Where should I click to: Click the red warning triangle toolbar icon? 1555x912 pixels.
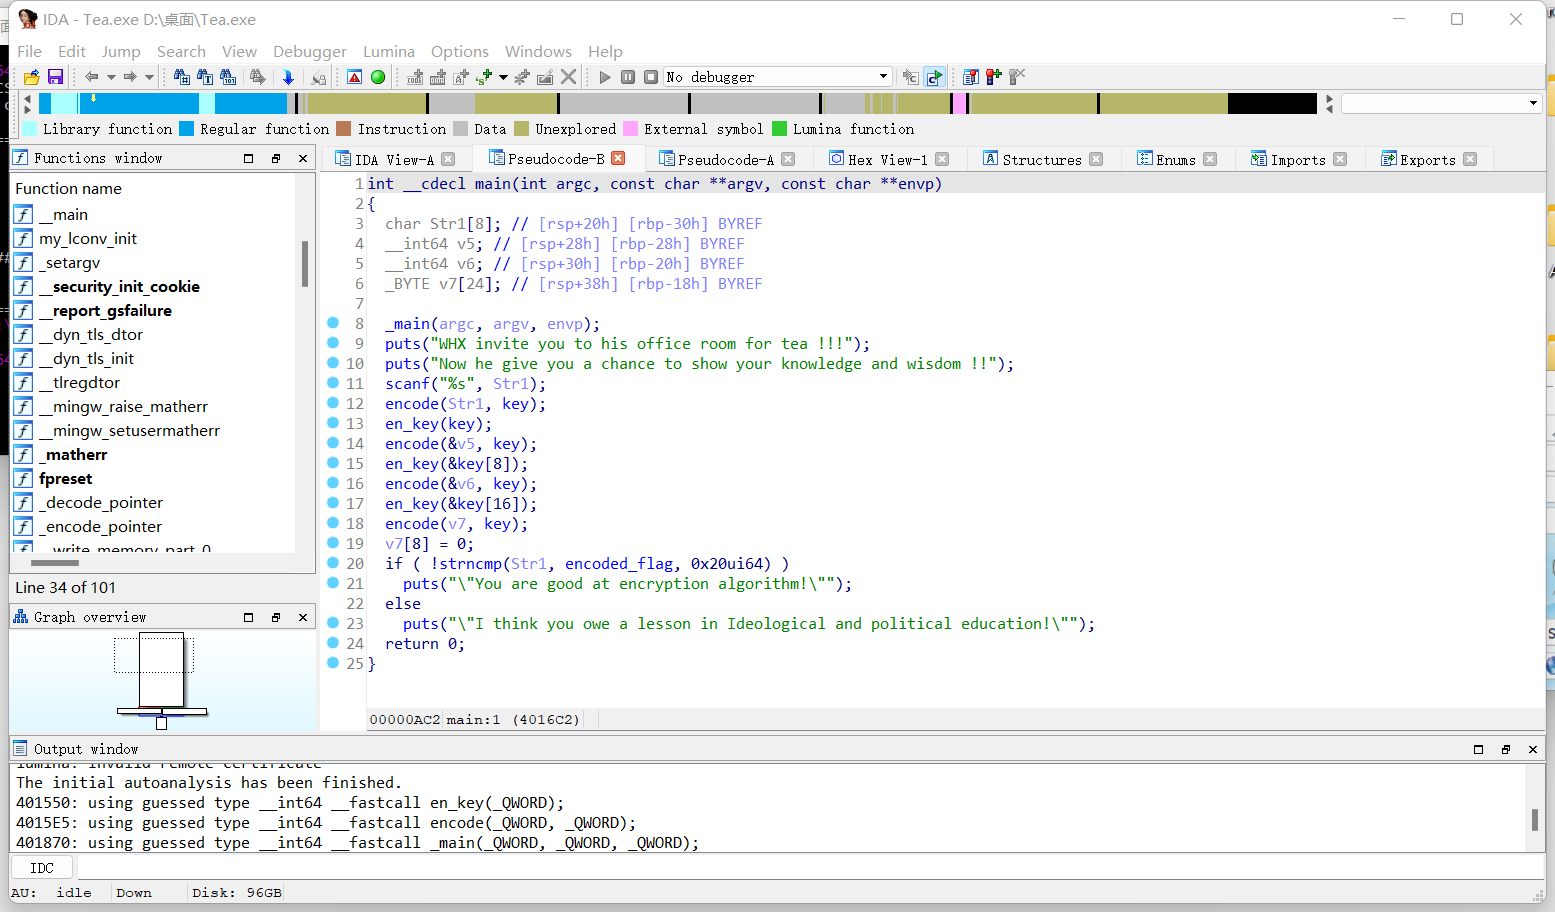point(354,77)
